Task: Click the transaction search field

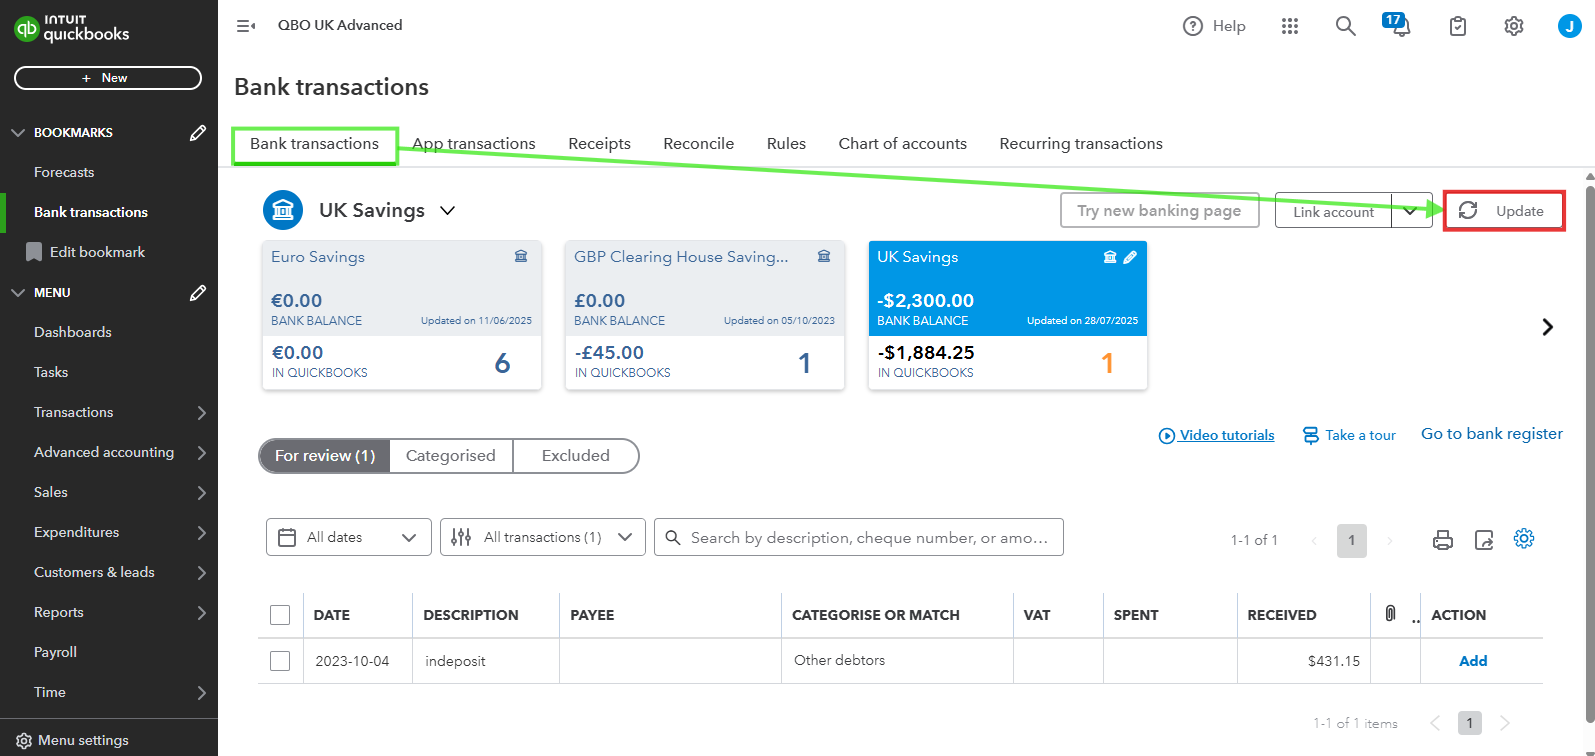Action: [859, 537]
